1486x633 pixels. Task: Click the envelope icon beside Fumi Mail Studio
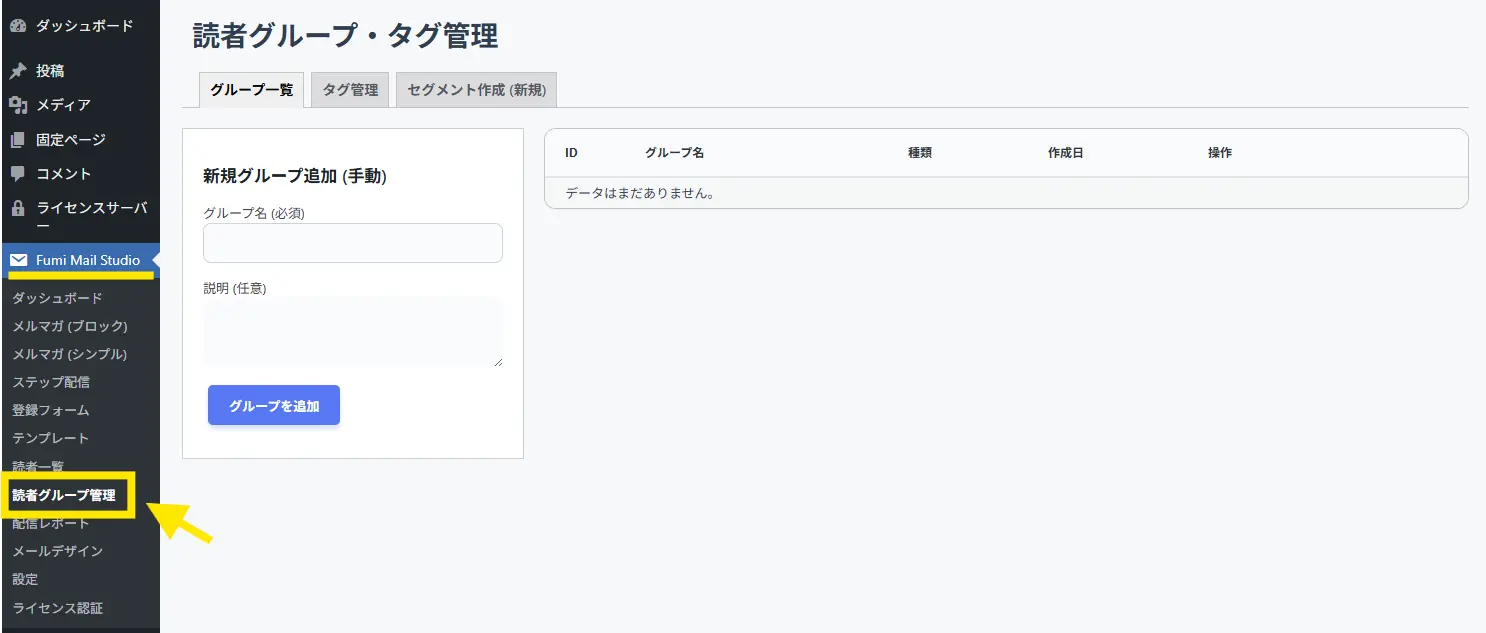tap(19, 260)
